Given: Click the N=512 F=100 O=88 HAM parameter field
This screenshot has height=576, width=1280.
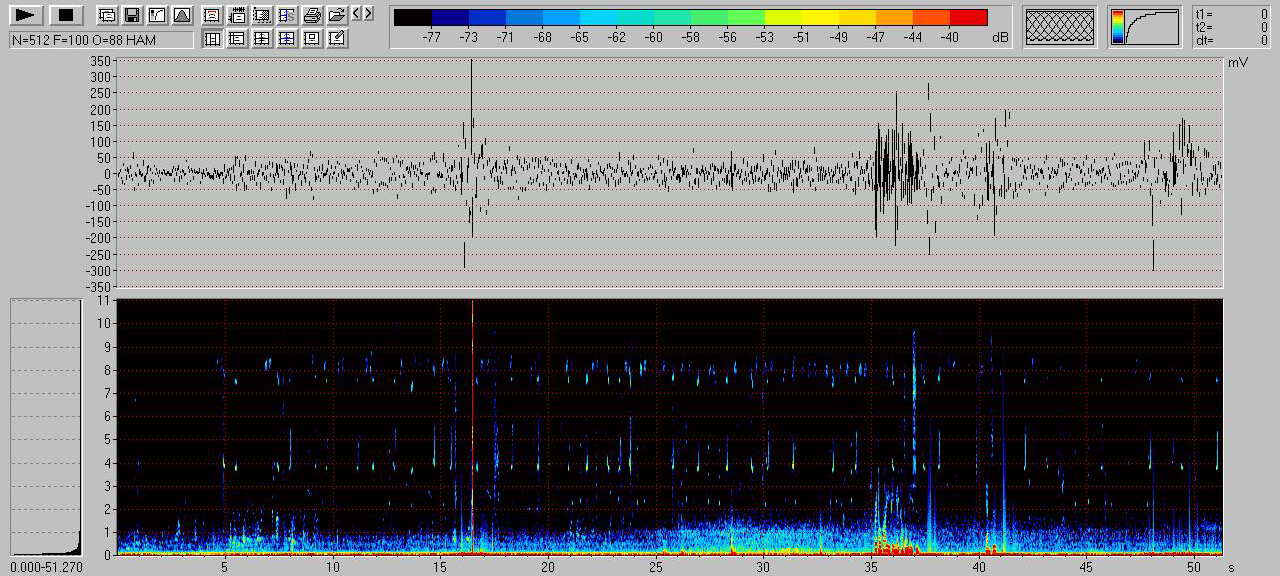Looking at the screenshot, I should pos(101,40).
